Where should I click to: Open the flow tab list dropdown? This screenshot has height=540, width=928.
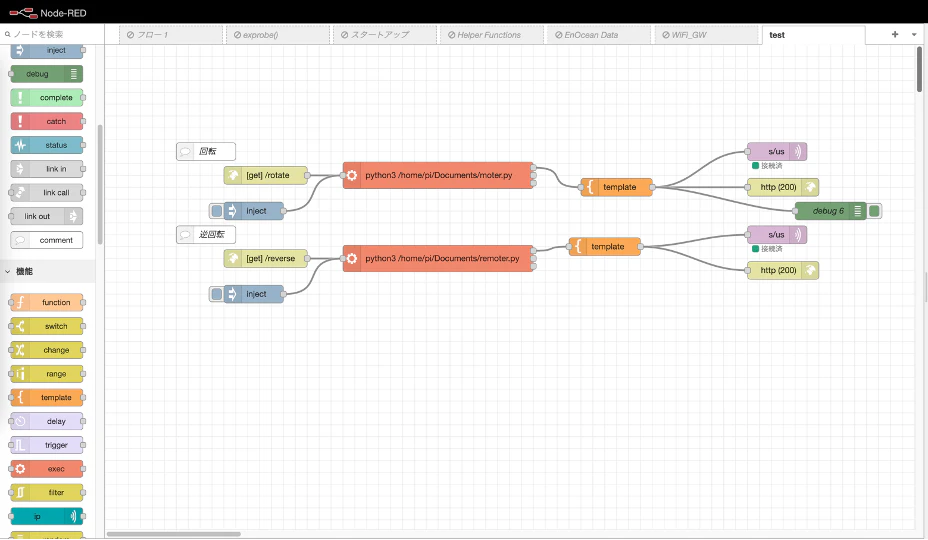[914, 34]
